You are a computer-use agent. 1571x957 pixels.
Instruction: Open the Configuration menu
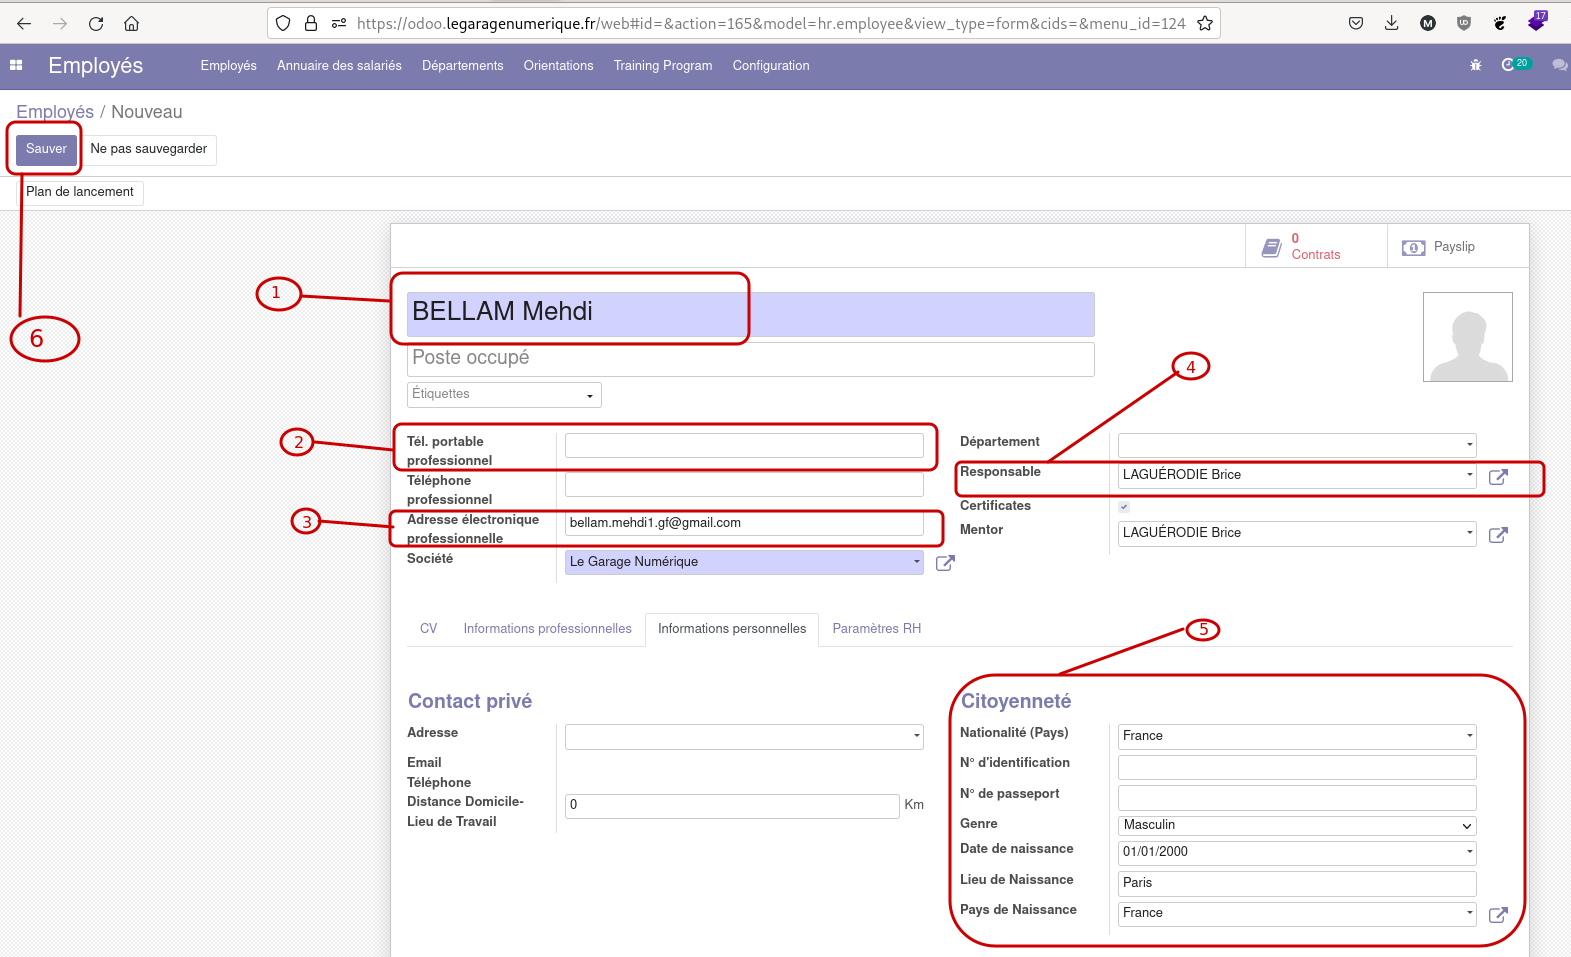[770, 66]
